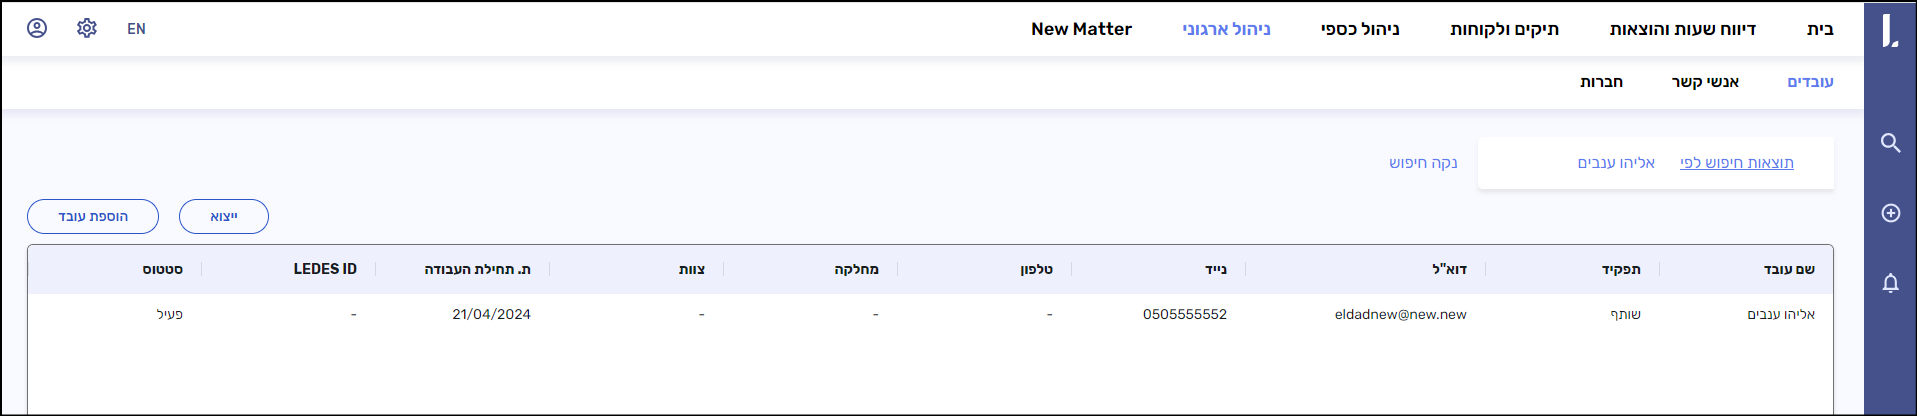Switch to the אנשי קשר tab
The height and width of the screenshot is (416, 1917).
(1705, 82)
